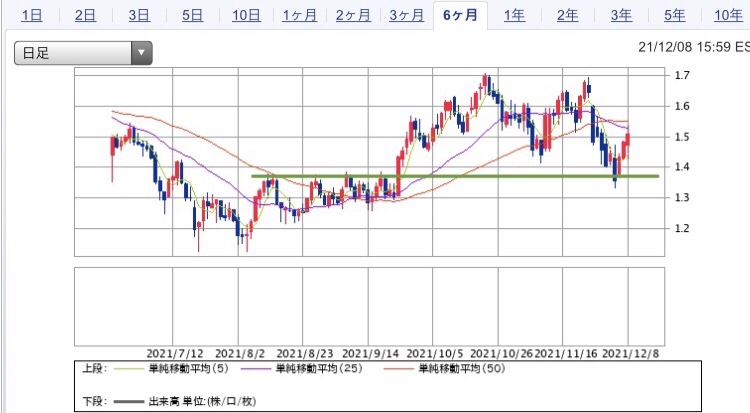Select the 10日 period tab

(247, 15)
